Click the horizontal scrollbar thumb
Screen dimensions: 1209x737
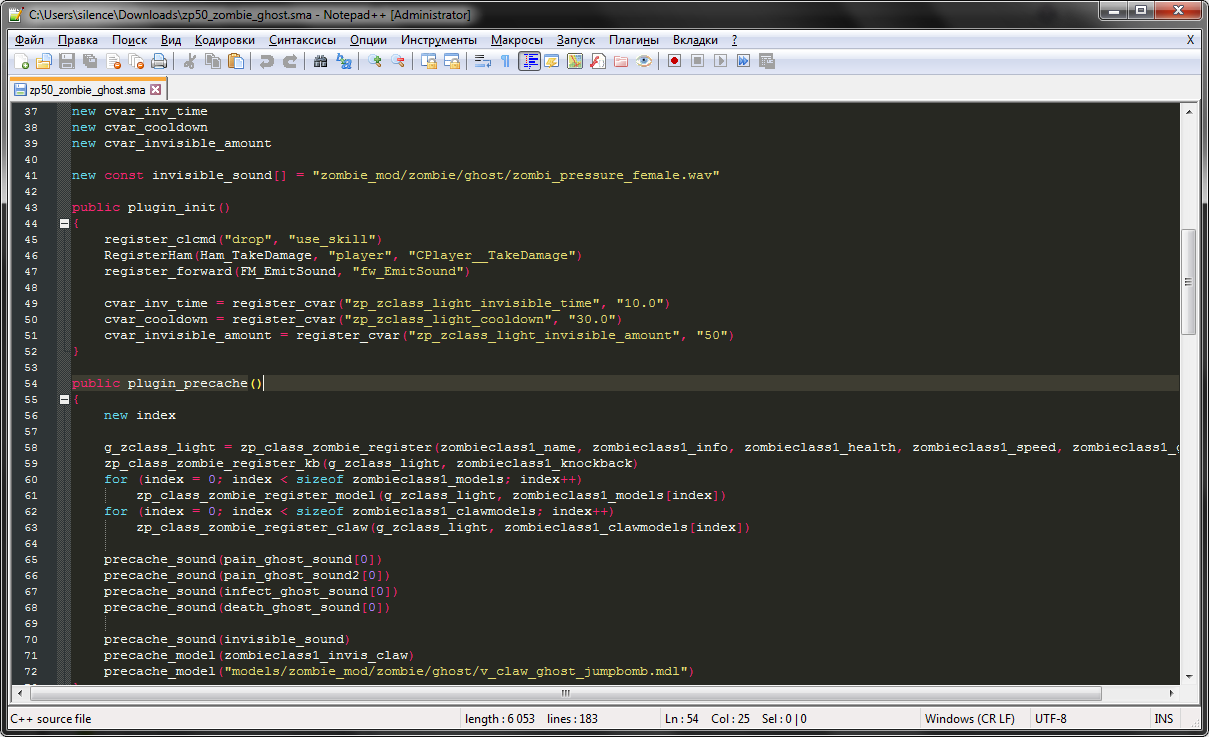565,693
